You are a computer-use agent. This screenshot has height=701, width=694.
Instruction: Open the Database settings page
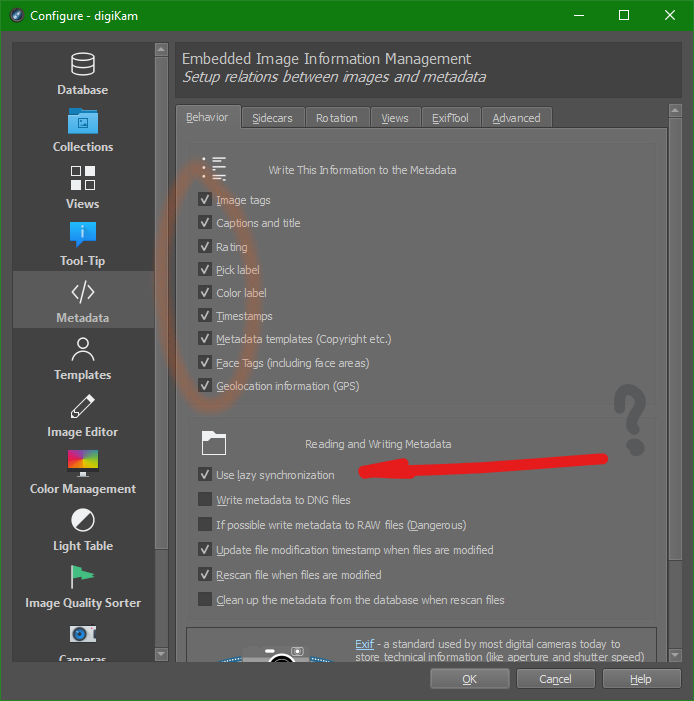point(83,73)
